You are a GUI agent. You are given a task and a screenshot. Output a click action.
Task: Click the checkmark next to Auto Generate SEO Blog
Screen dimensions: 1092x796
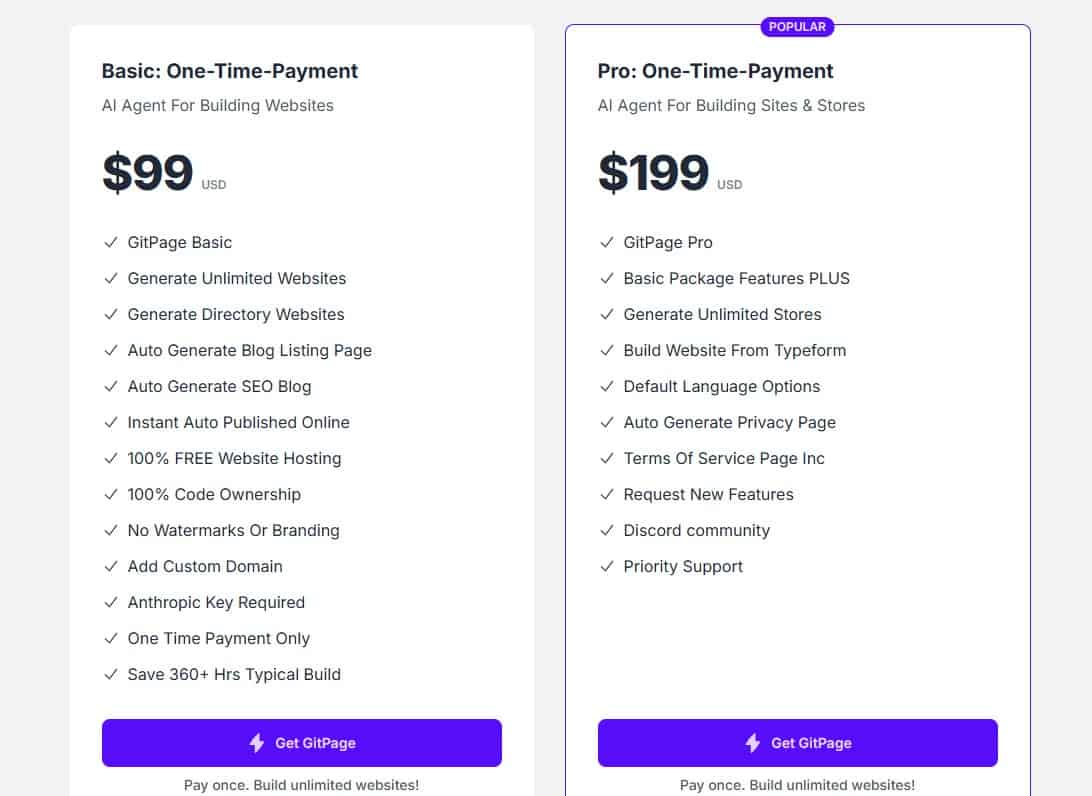pyautogui.click(x=111, y=386)
